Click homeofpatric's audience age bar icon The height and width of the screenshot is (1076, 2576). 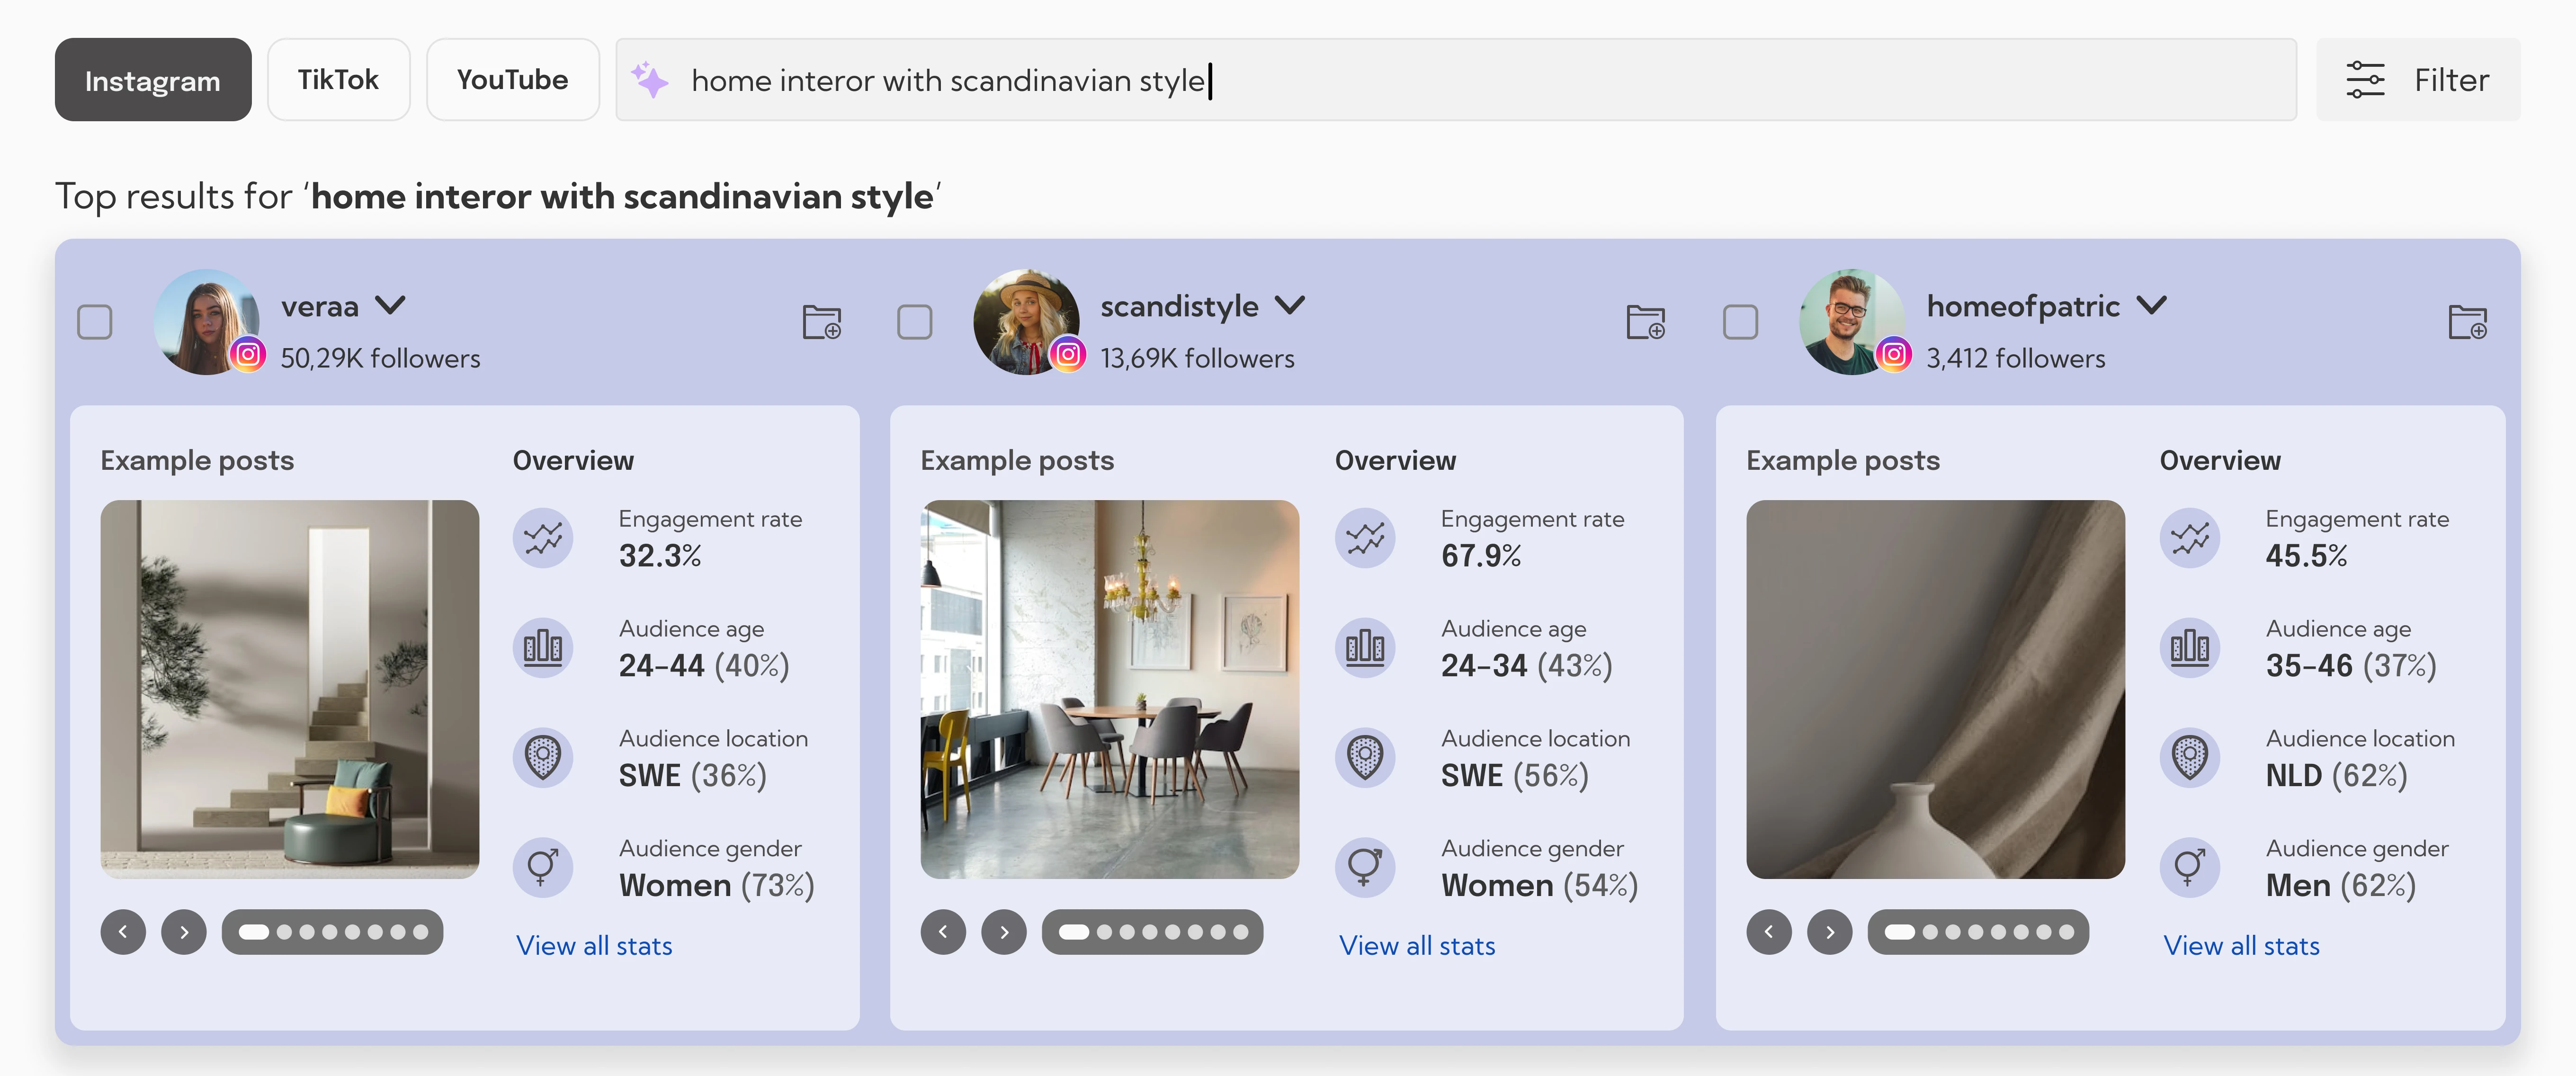[x=2190, y=647]
